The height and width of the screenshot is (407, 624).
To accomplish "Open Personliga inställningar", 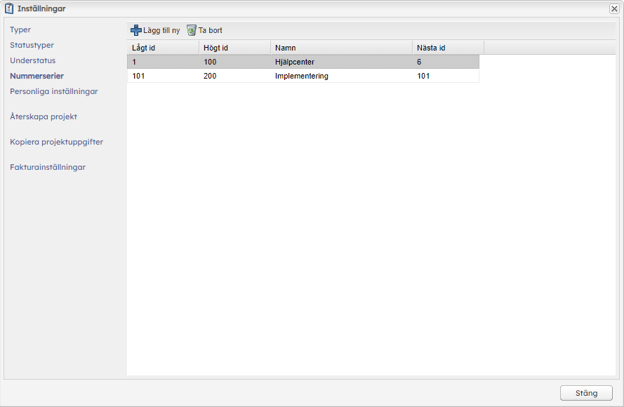I will click(x=54, y=91).
